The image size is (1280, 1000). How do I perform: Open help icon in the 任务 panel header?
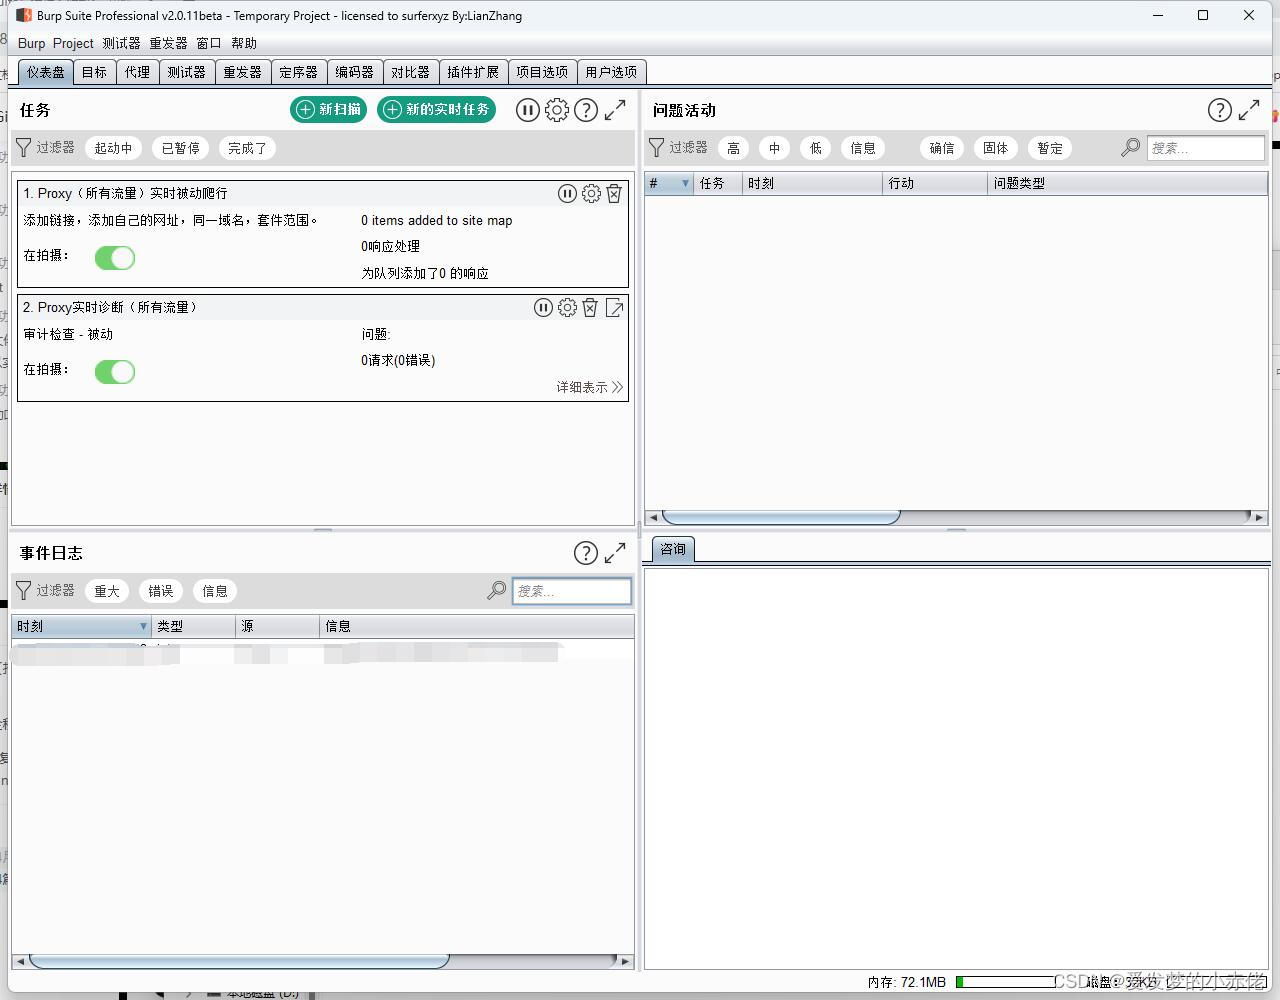pyautogui.click(x=586, y=110)
